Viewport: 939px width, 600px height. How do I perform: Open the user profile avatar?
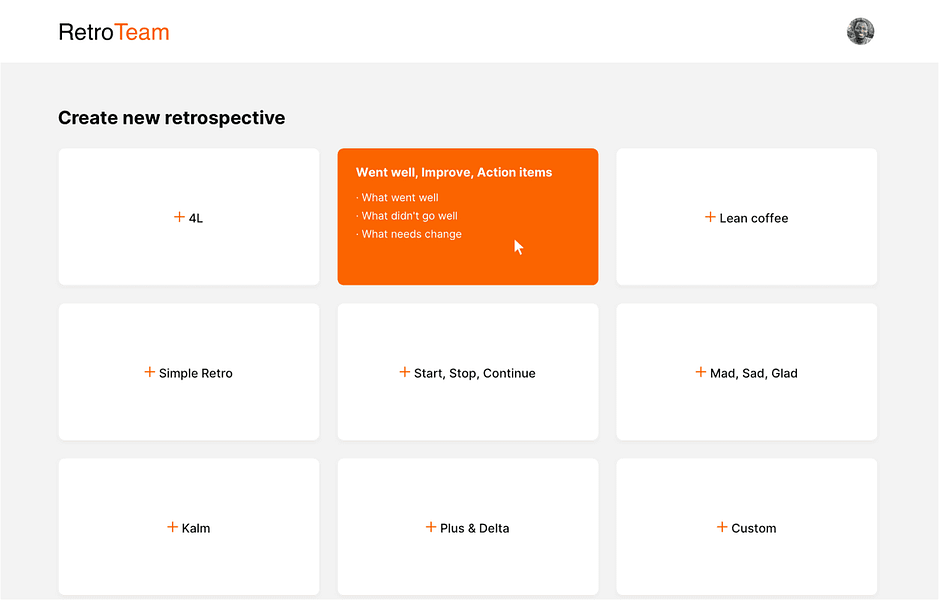pyautogui.click(x=861, y=31)
